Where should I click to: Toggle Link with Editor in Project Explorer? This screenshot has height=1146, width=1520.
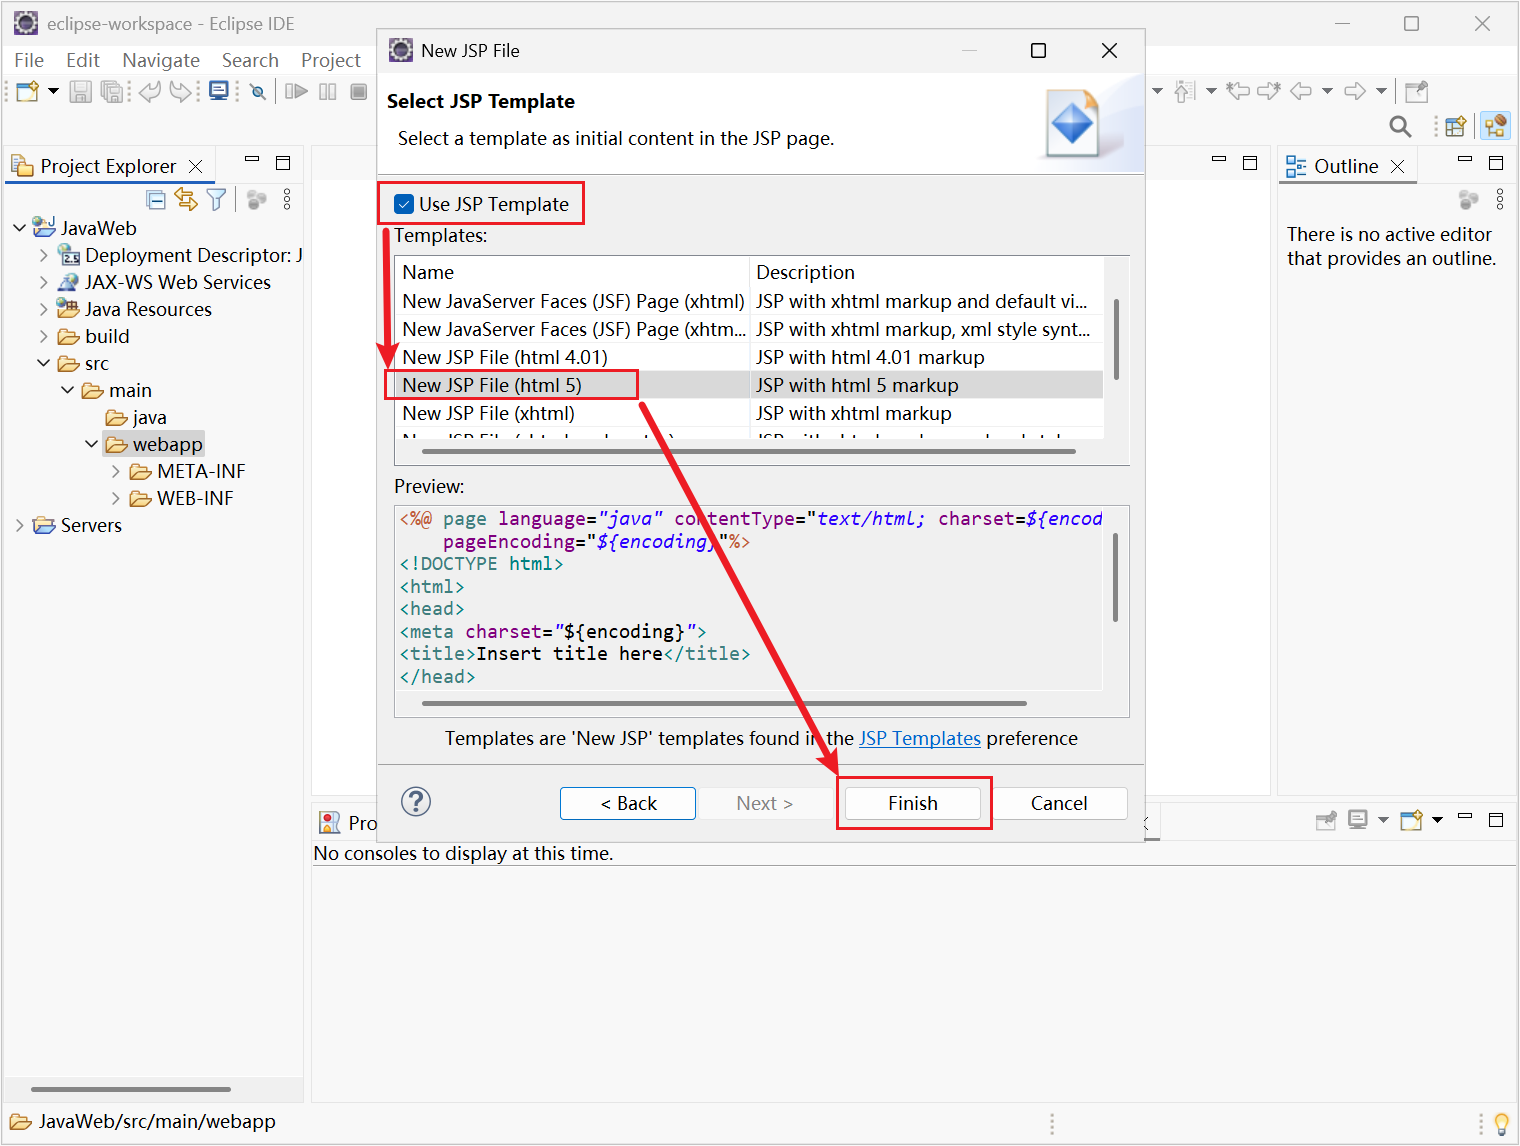[186, 199]
